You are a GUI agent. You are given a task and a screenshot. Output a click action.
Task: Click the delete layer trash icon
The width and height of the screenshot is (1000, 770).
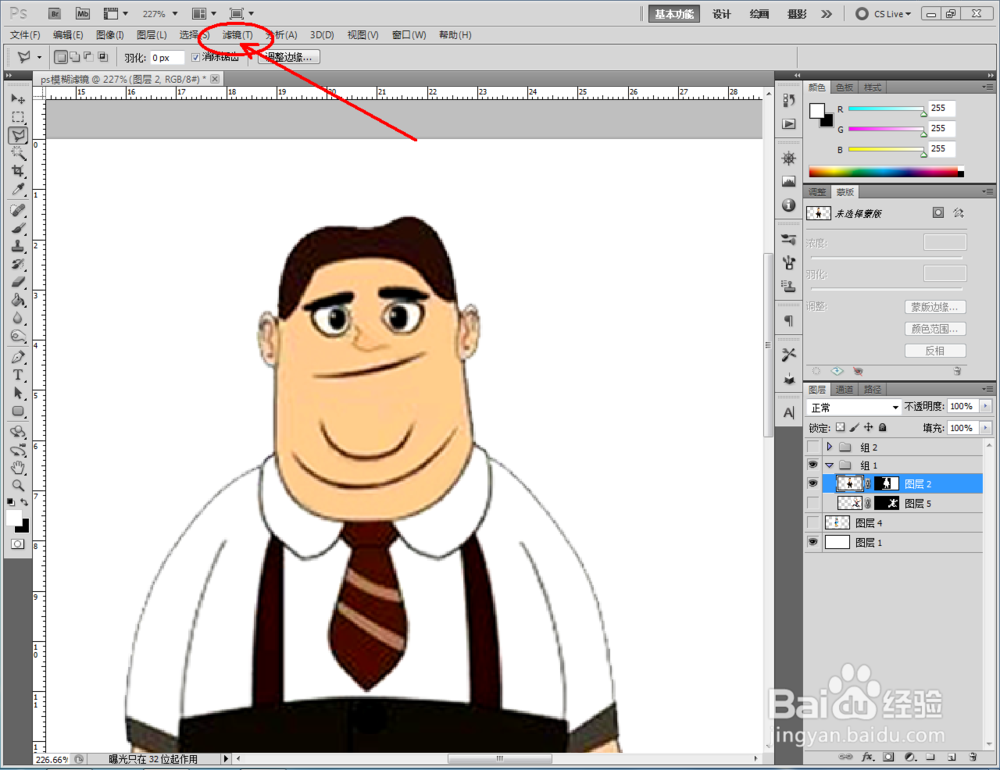pos(973,757)
